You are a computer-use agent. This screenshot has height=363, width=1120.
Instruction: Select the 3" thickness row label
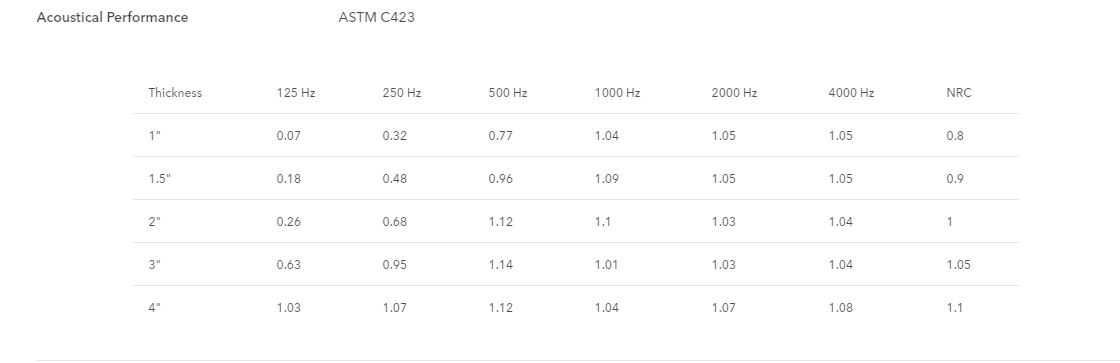[154, 264]
